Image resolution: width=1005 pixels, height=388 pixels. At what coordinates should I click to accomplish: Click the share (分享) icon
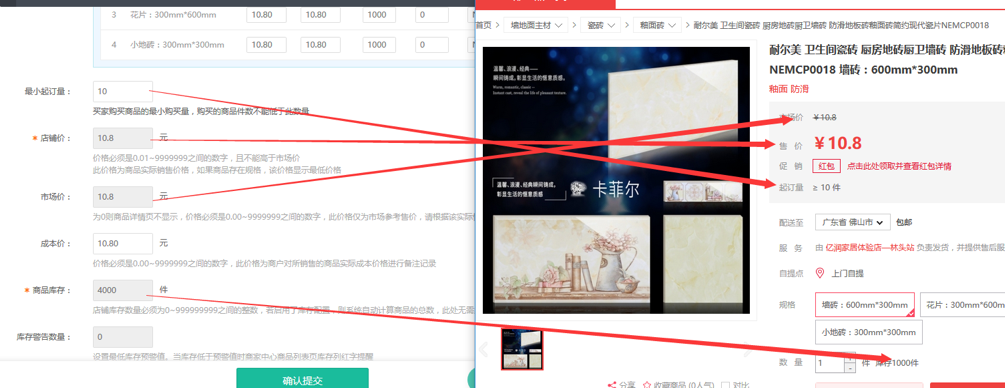(611, 385)
